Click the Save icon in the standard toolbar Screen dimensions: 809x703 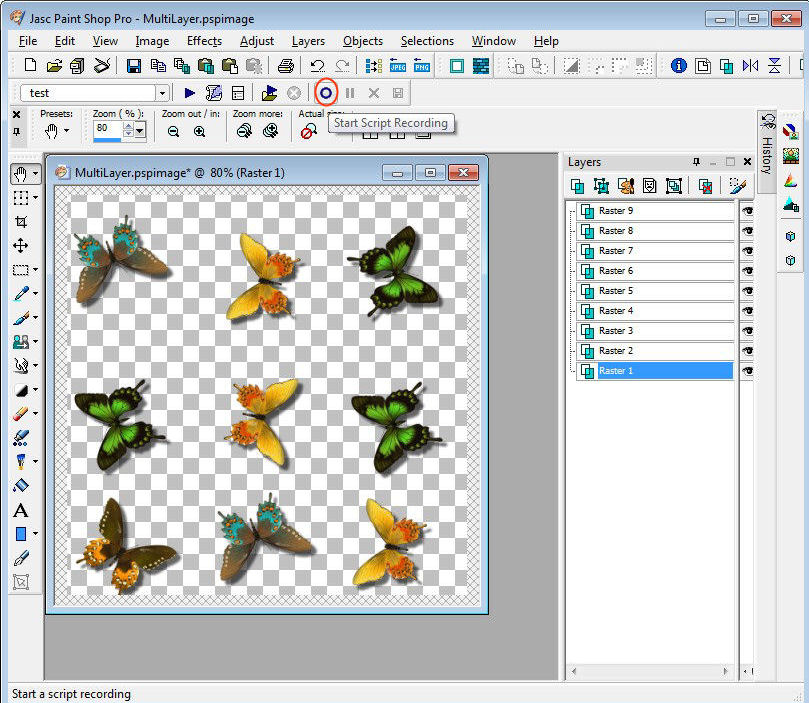pos(133,66)
